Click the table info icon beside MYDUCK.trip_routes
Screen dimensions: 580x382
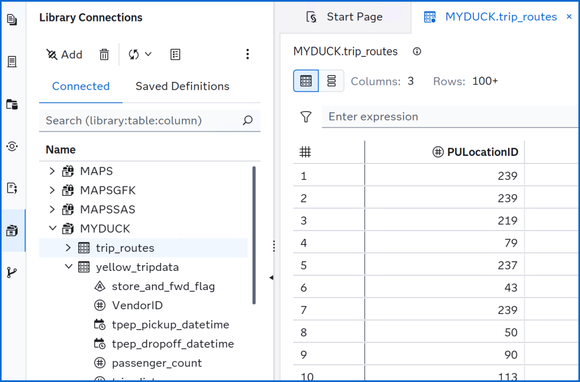click(x=417, y=51)
